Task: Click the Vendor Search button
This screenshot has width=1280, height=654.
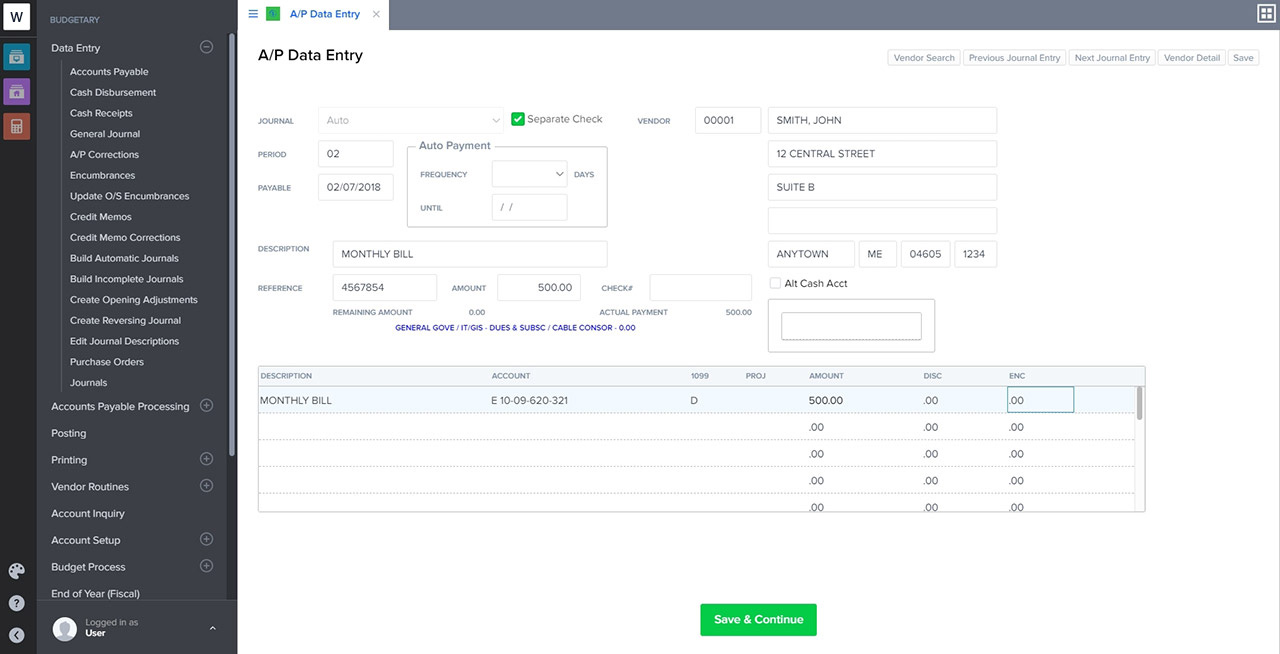Action: pos(924,58)
